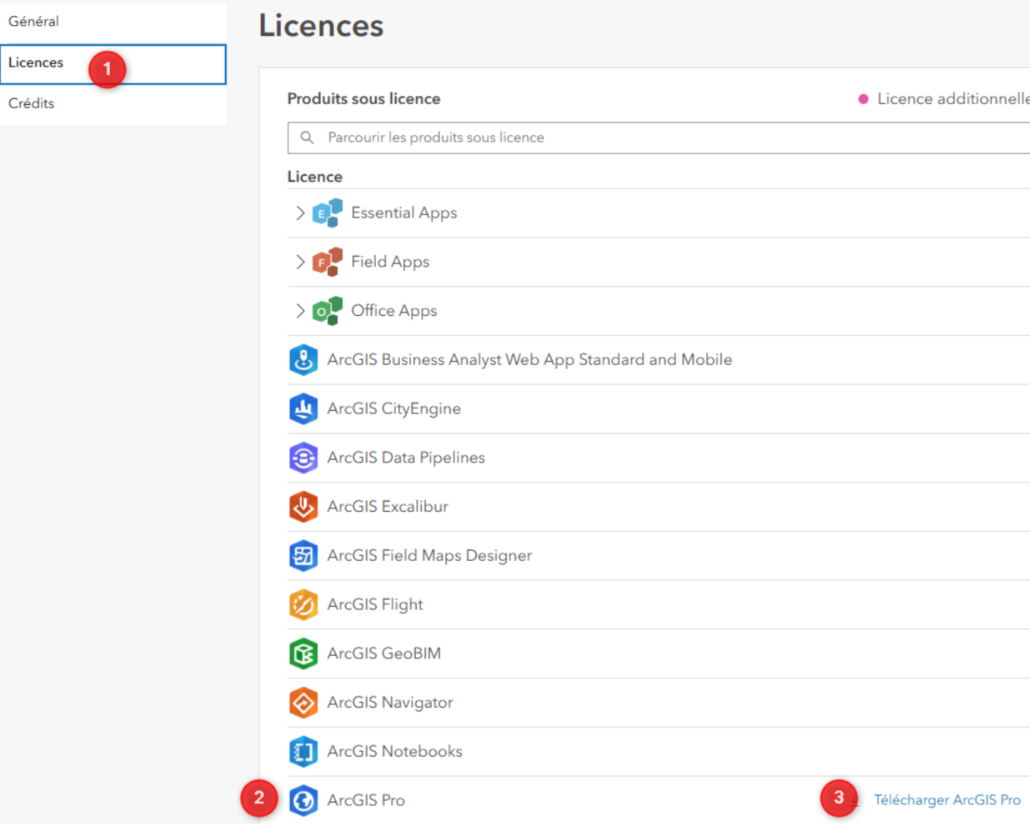Click the ArcGIS GeoBIM icon
The width and height of the screenshot is (1030, 824).
[x=303, y=654]
